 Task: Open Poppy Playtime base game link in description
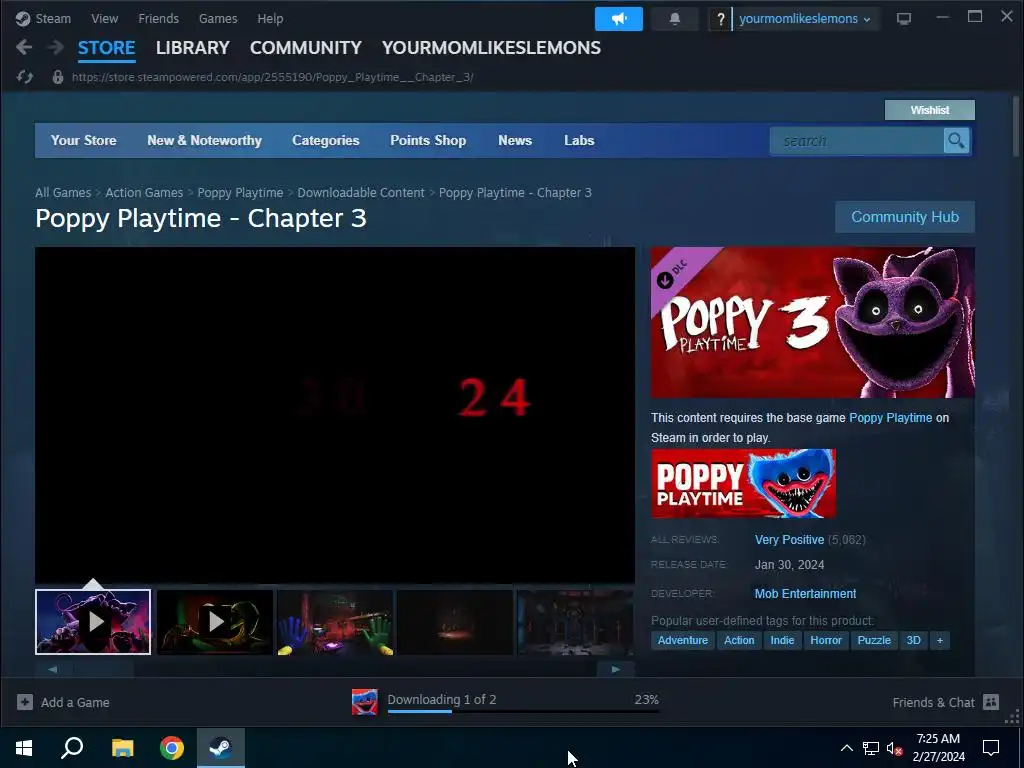[890, 417]
